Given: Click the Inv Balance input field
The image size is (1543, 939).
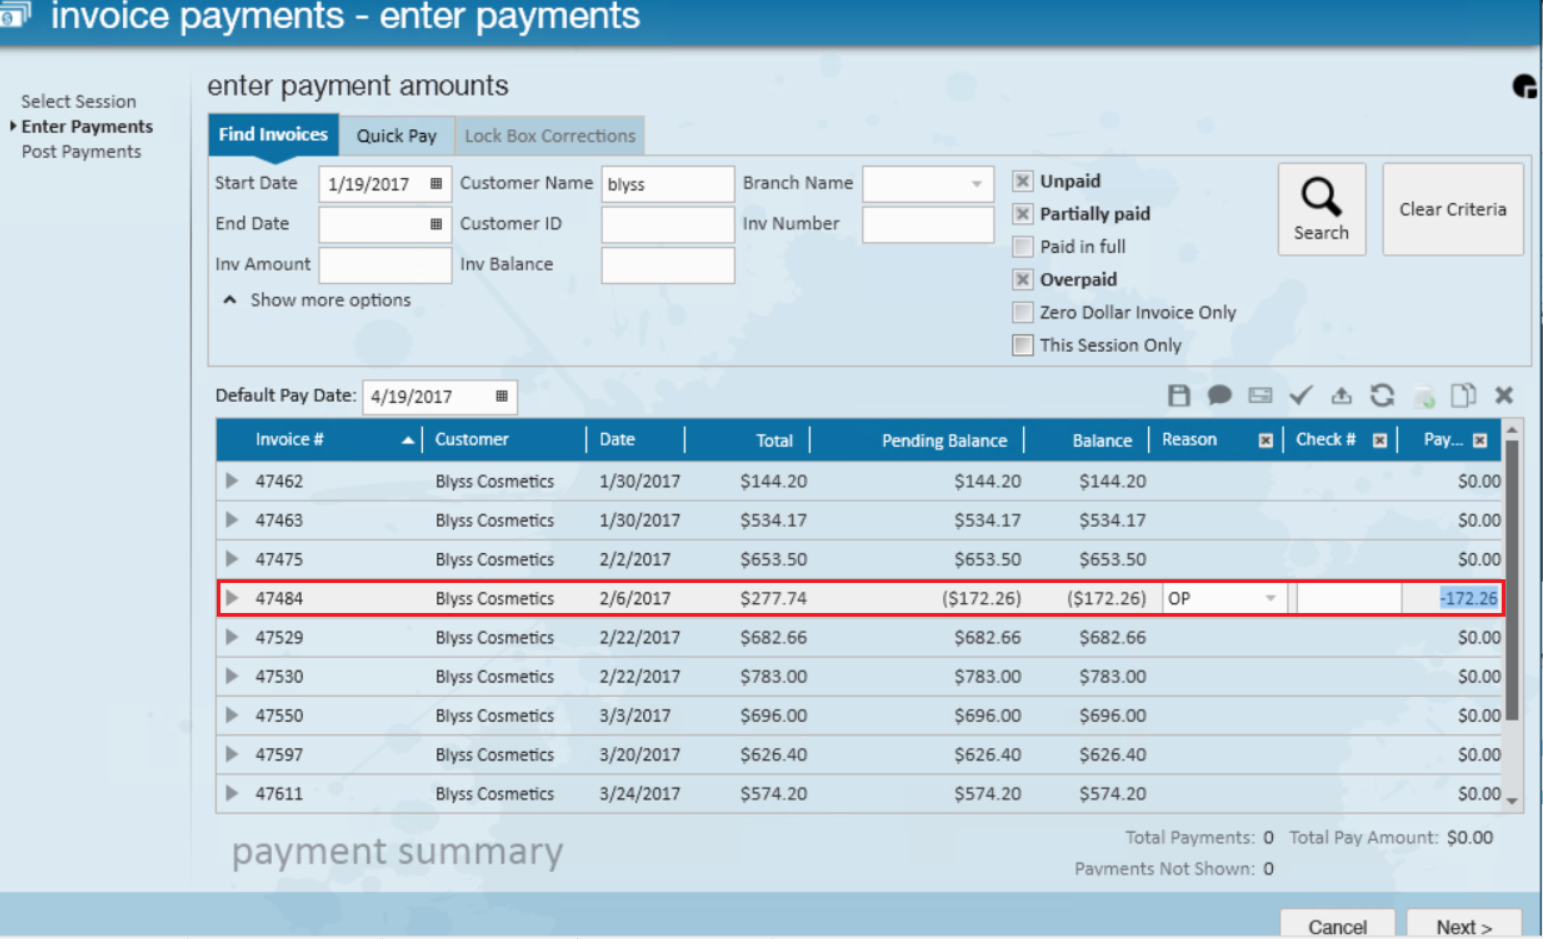Looking at the screenshot, I should (x=667, y=265).
